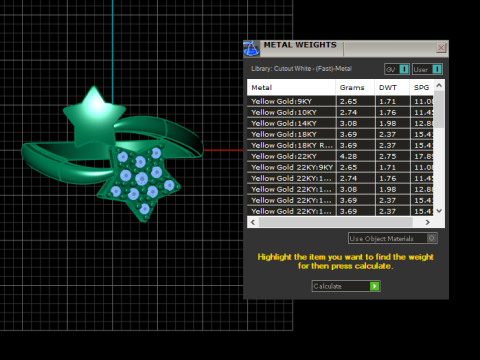
Task: Click the green Calculate arrow icon
Action: tap(374, 286)
